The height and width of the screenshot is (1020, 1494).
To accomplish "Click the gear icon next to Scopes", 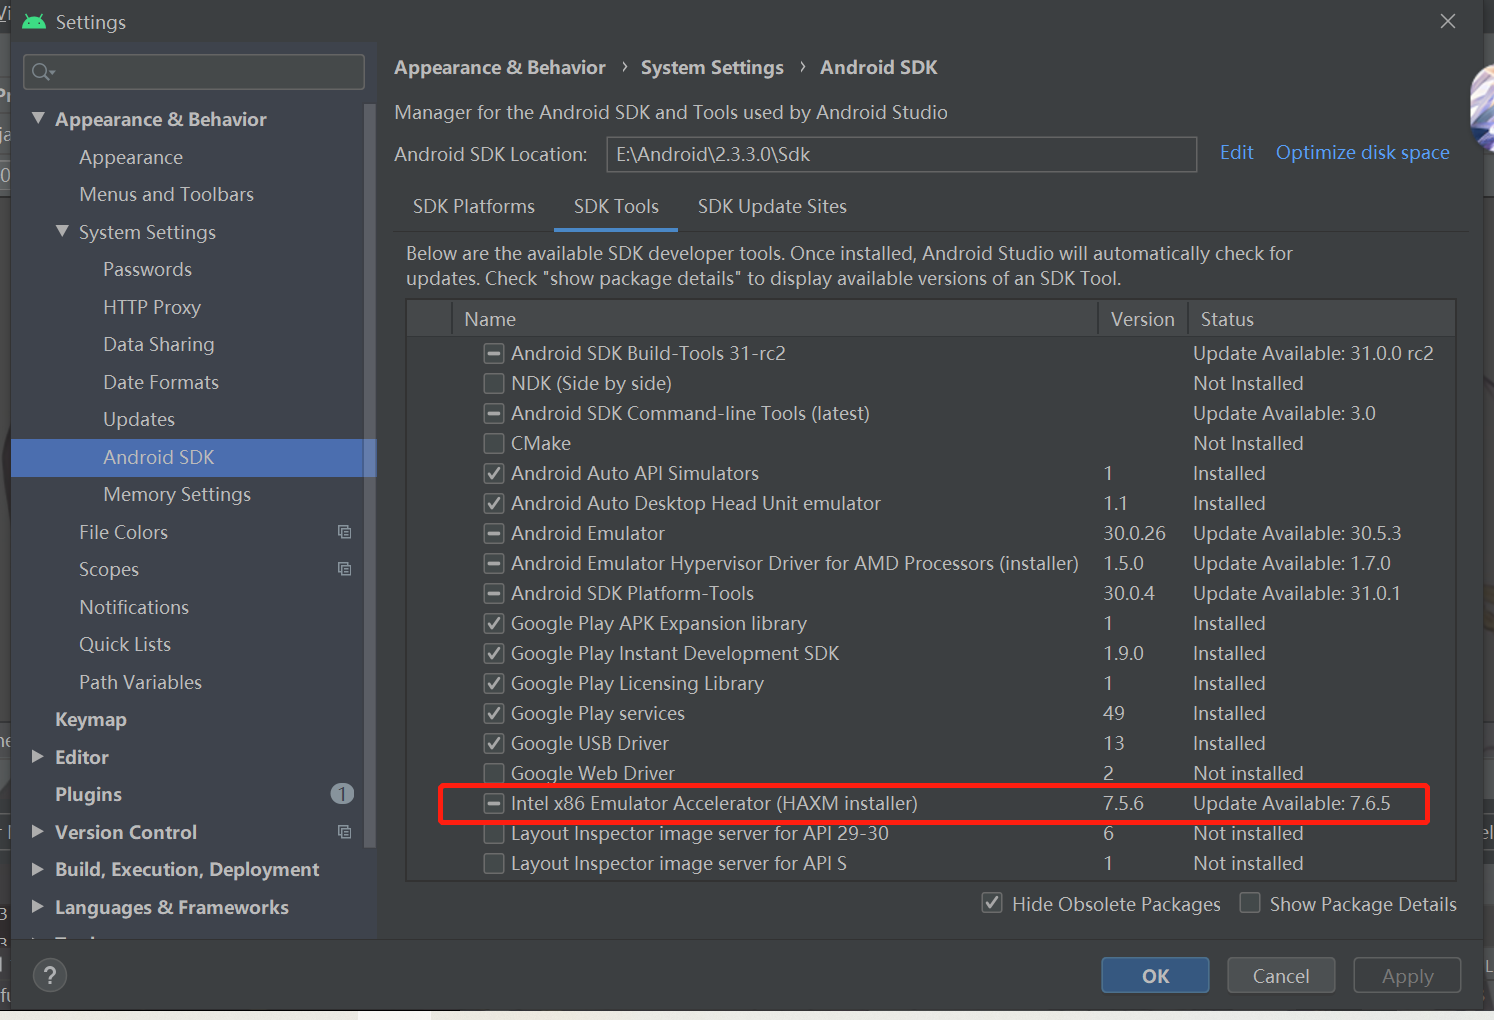I will [344, 568].
